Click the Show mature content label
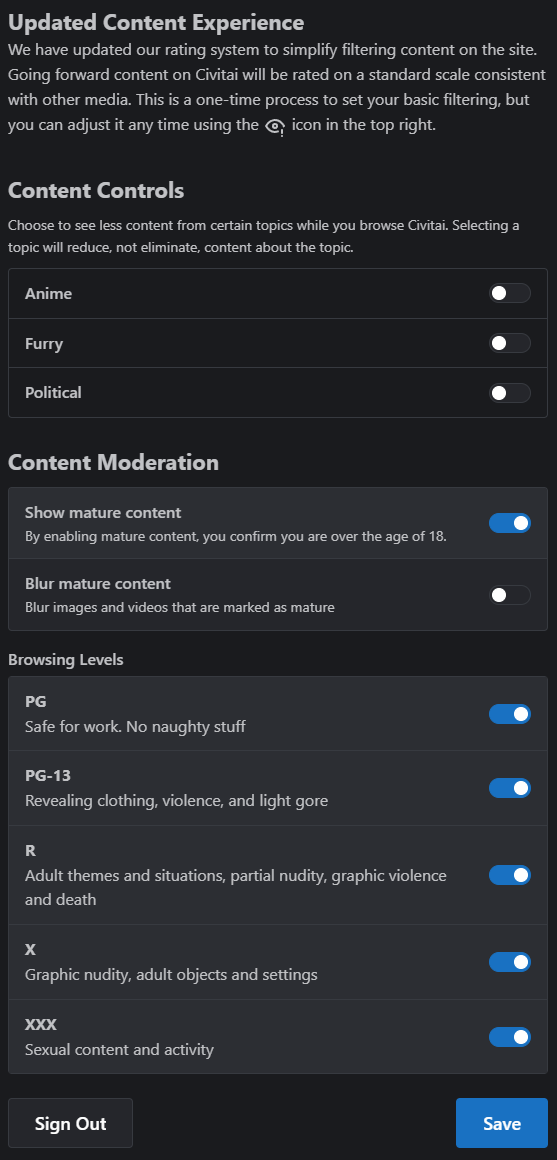 tap(103, 513)
